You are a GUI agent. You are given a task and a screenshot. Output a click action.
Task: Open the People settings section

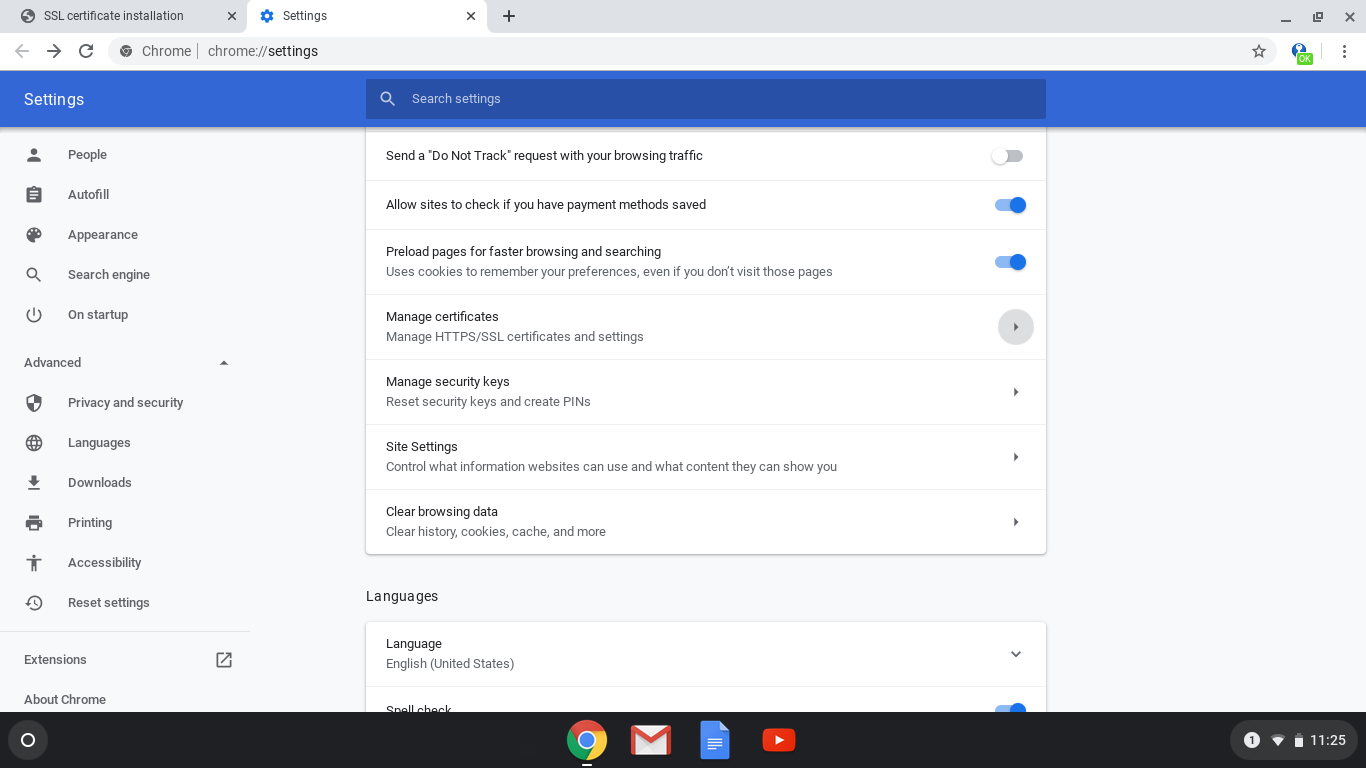click(87, 154)
